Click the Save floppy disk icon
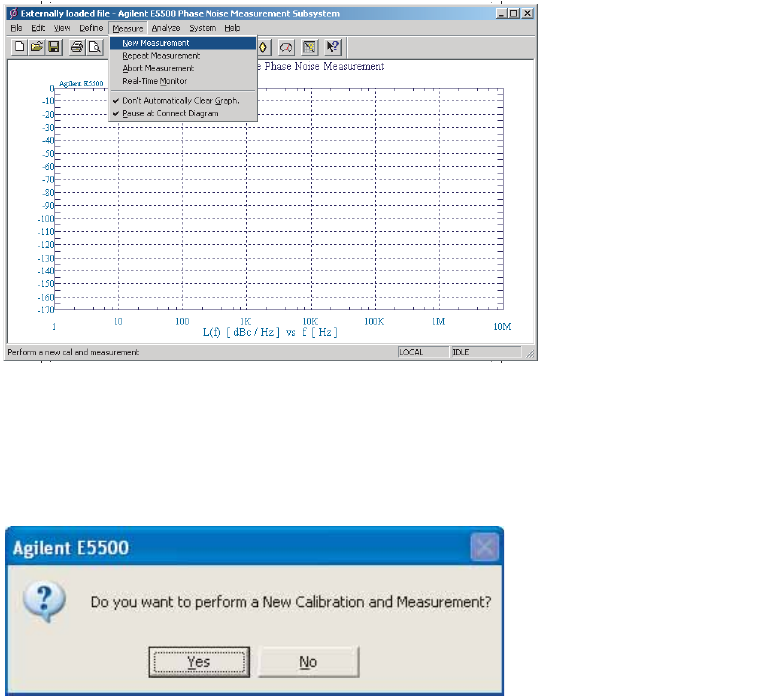 pos(54,47)
